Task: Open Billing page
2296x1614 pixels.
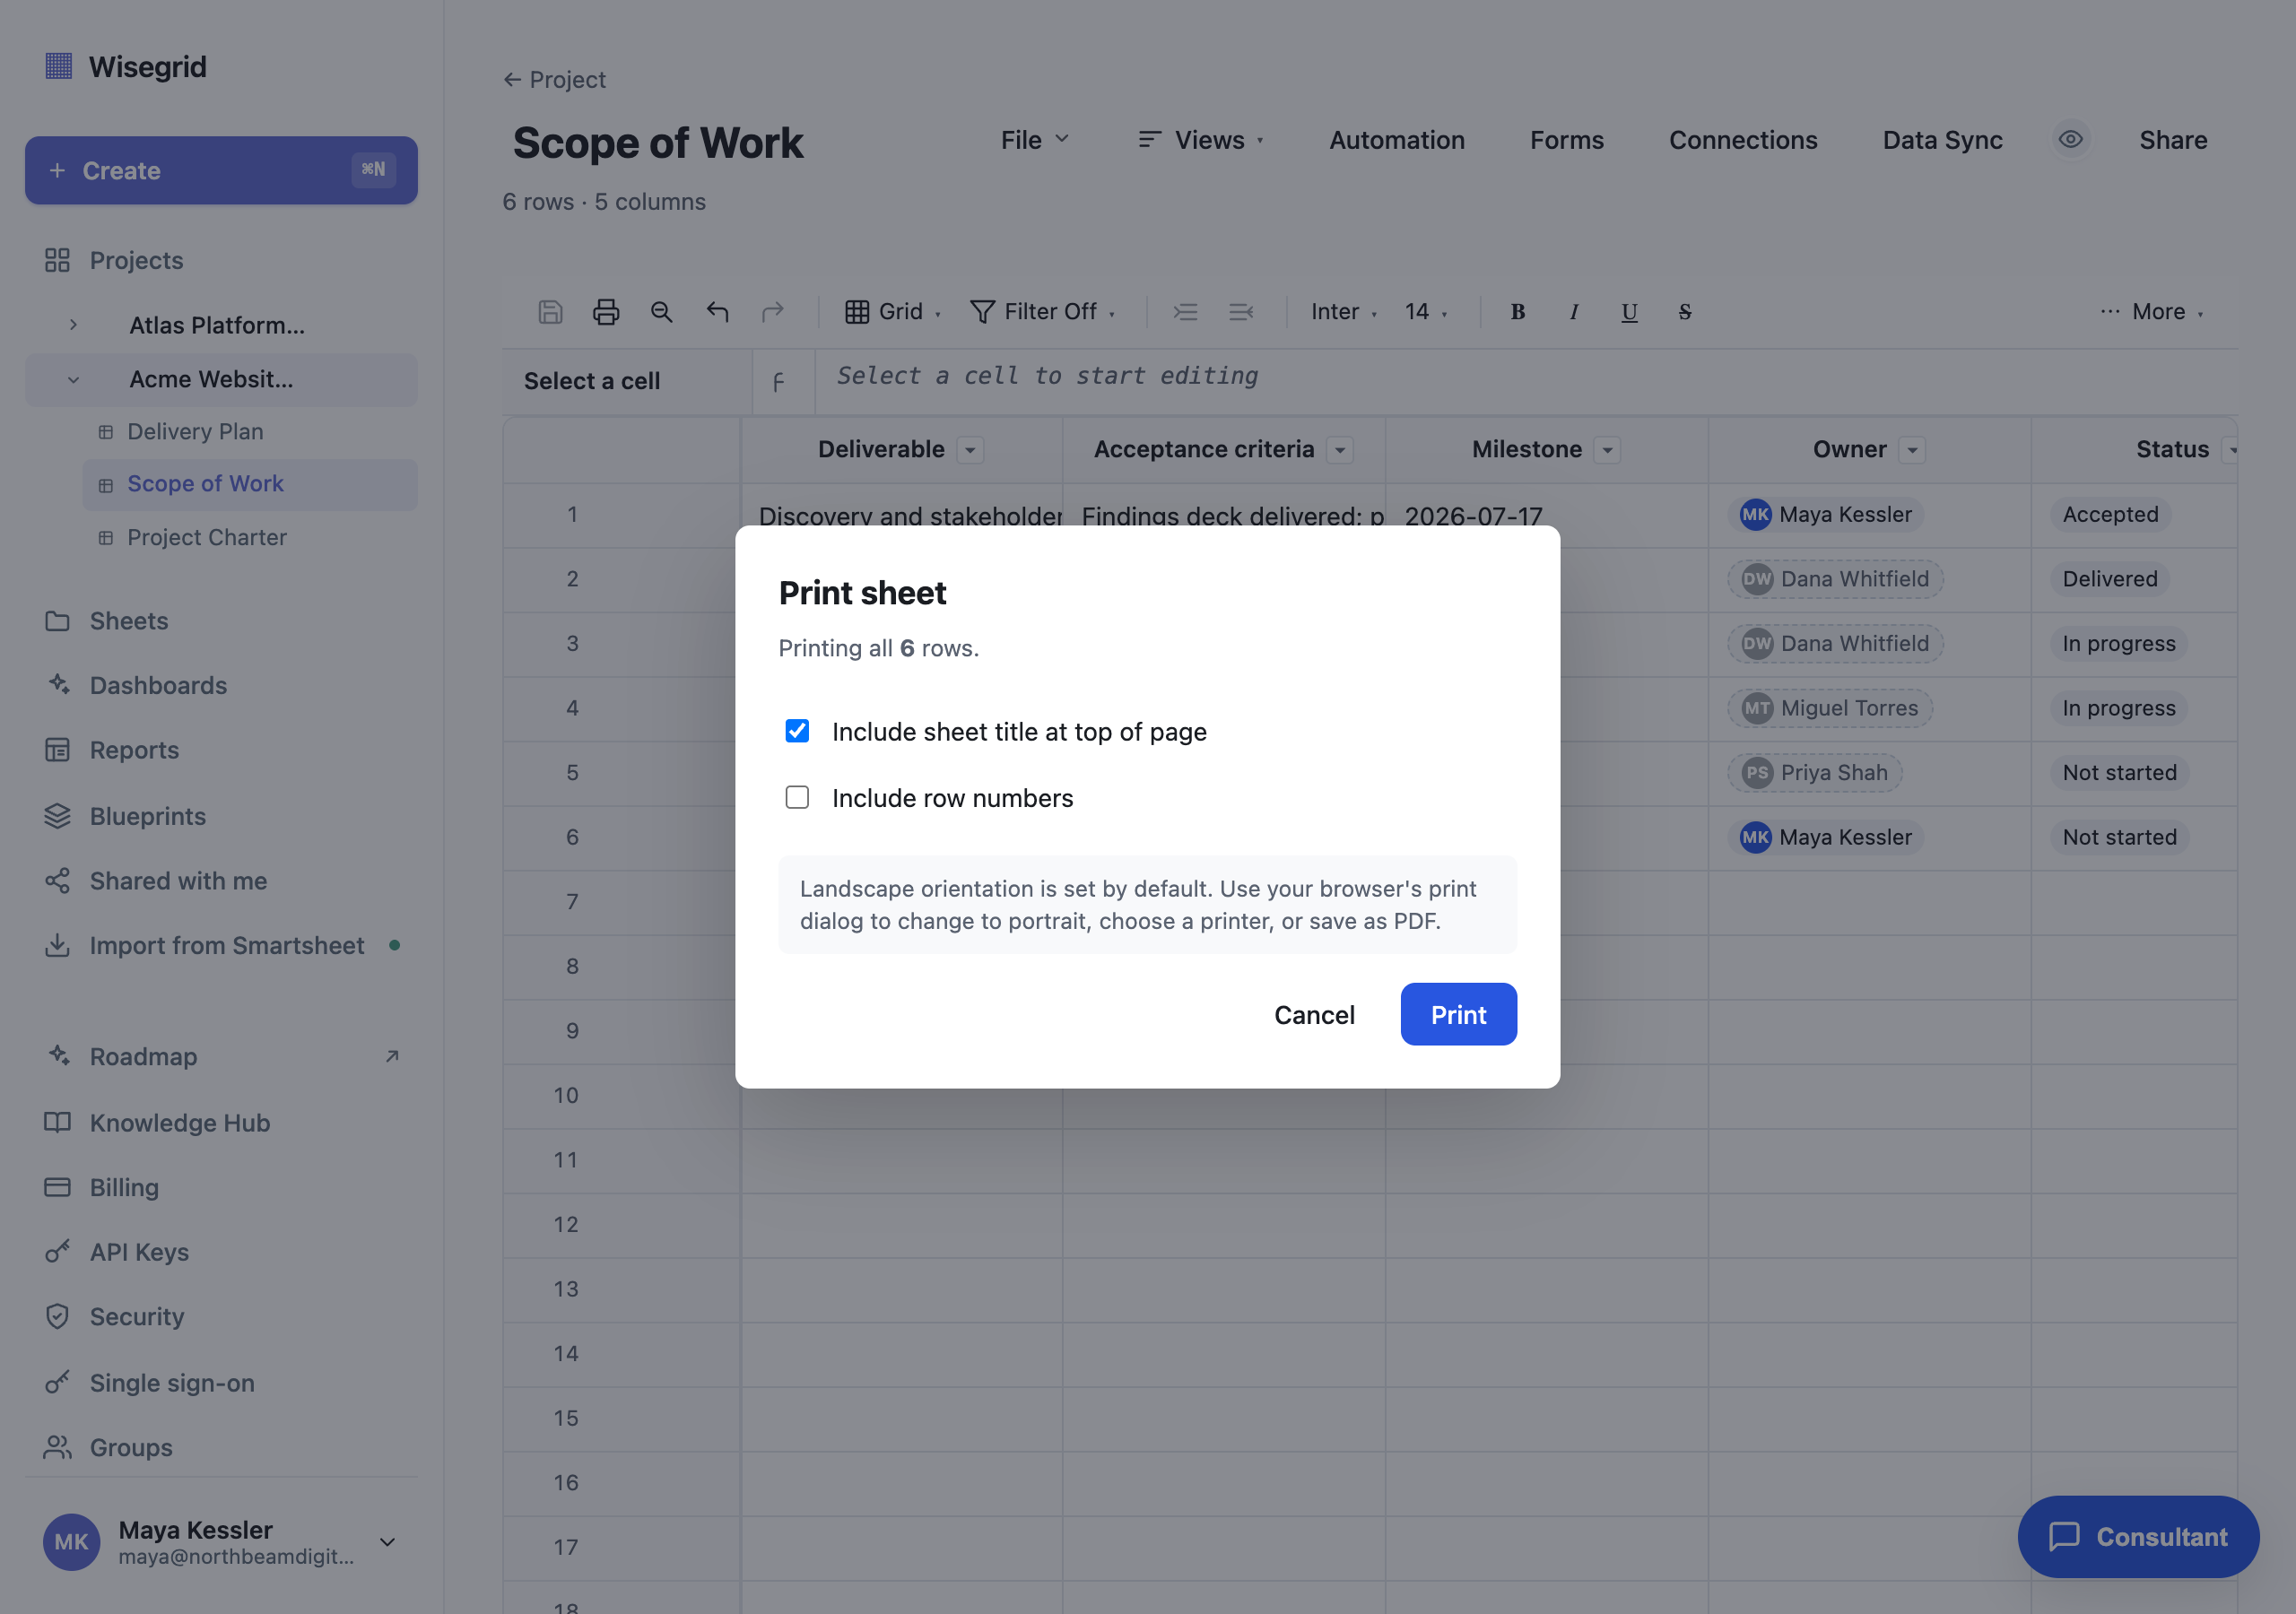Action: (221, 1187)
